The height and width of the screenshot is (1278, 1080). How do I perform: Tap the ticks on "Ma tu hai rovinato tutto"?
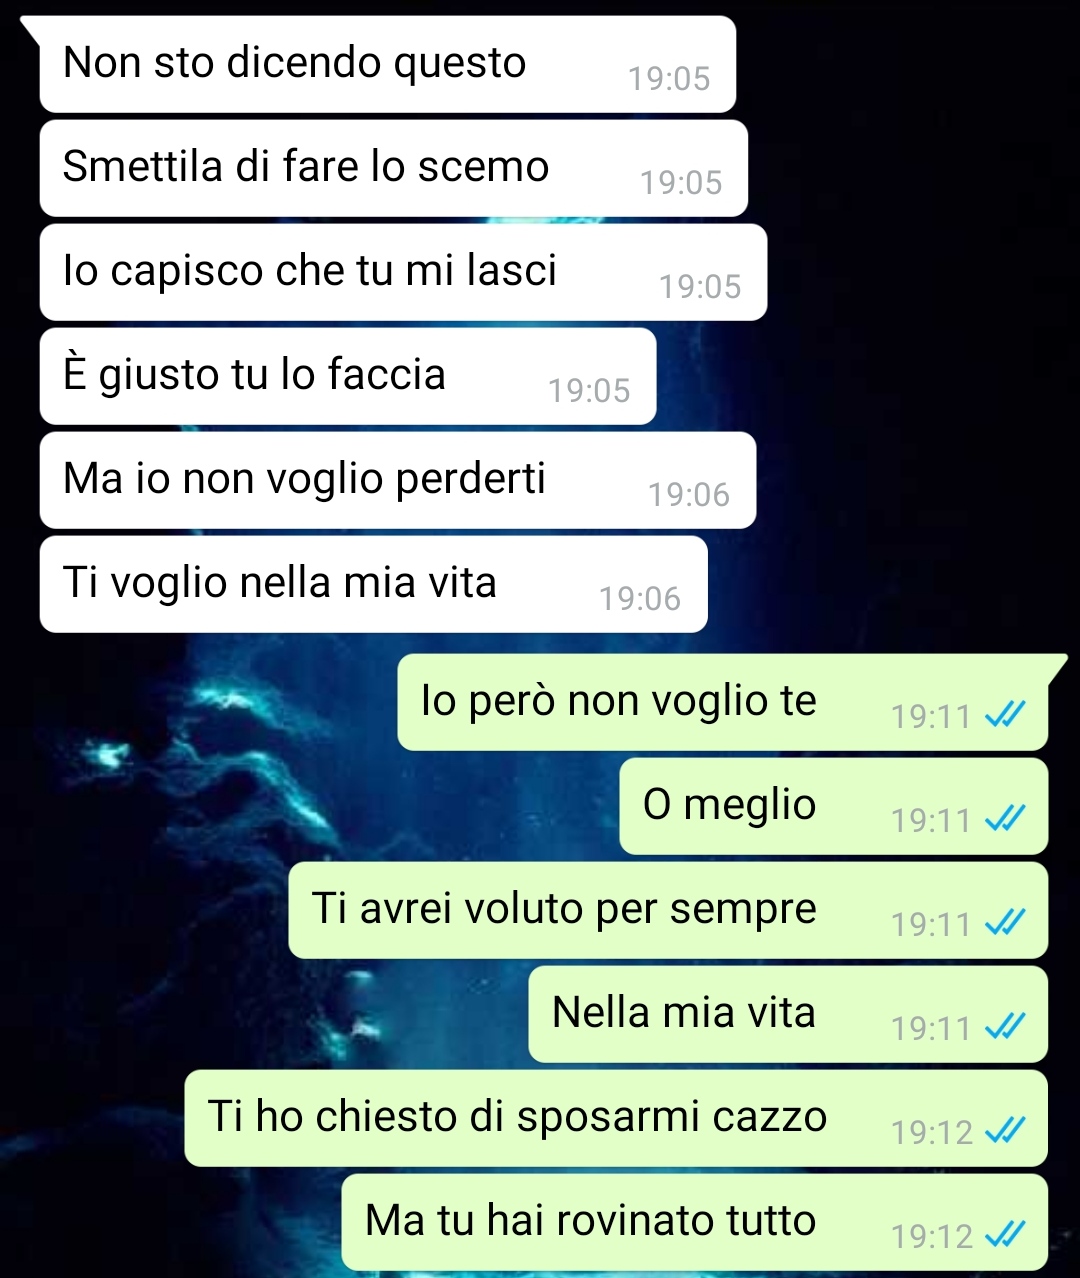1005,1234
